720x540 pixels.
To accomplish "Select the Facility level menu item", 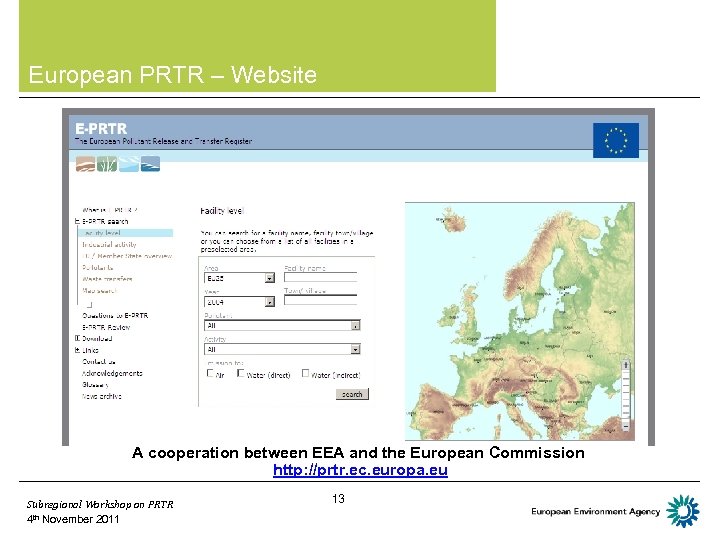I will 126,233.
